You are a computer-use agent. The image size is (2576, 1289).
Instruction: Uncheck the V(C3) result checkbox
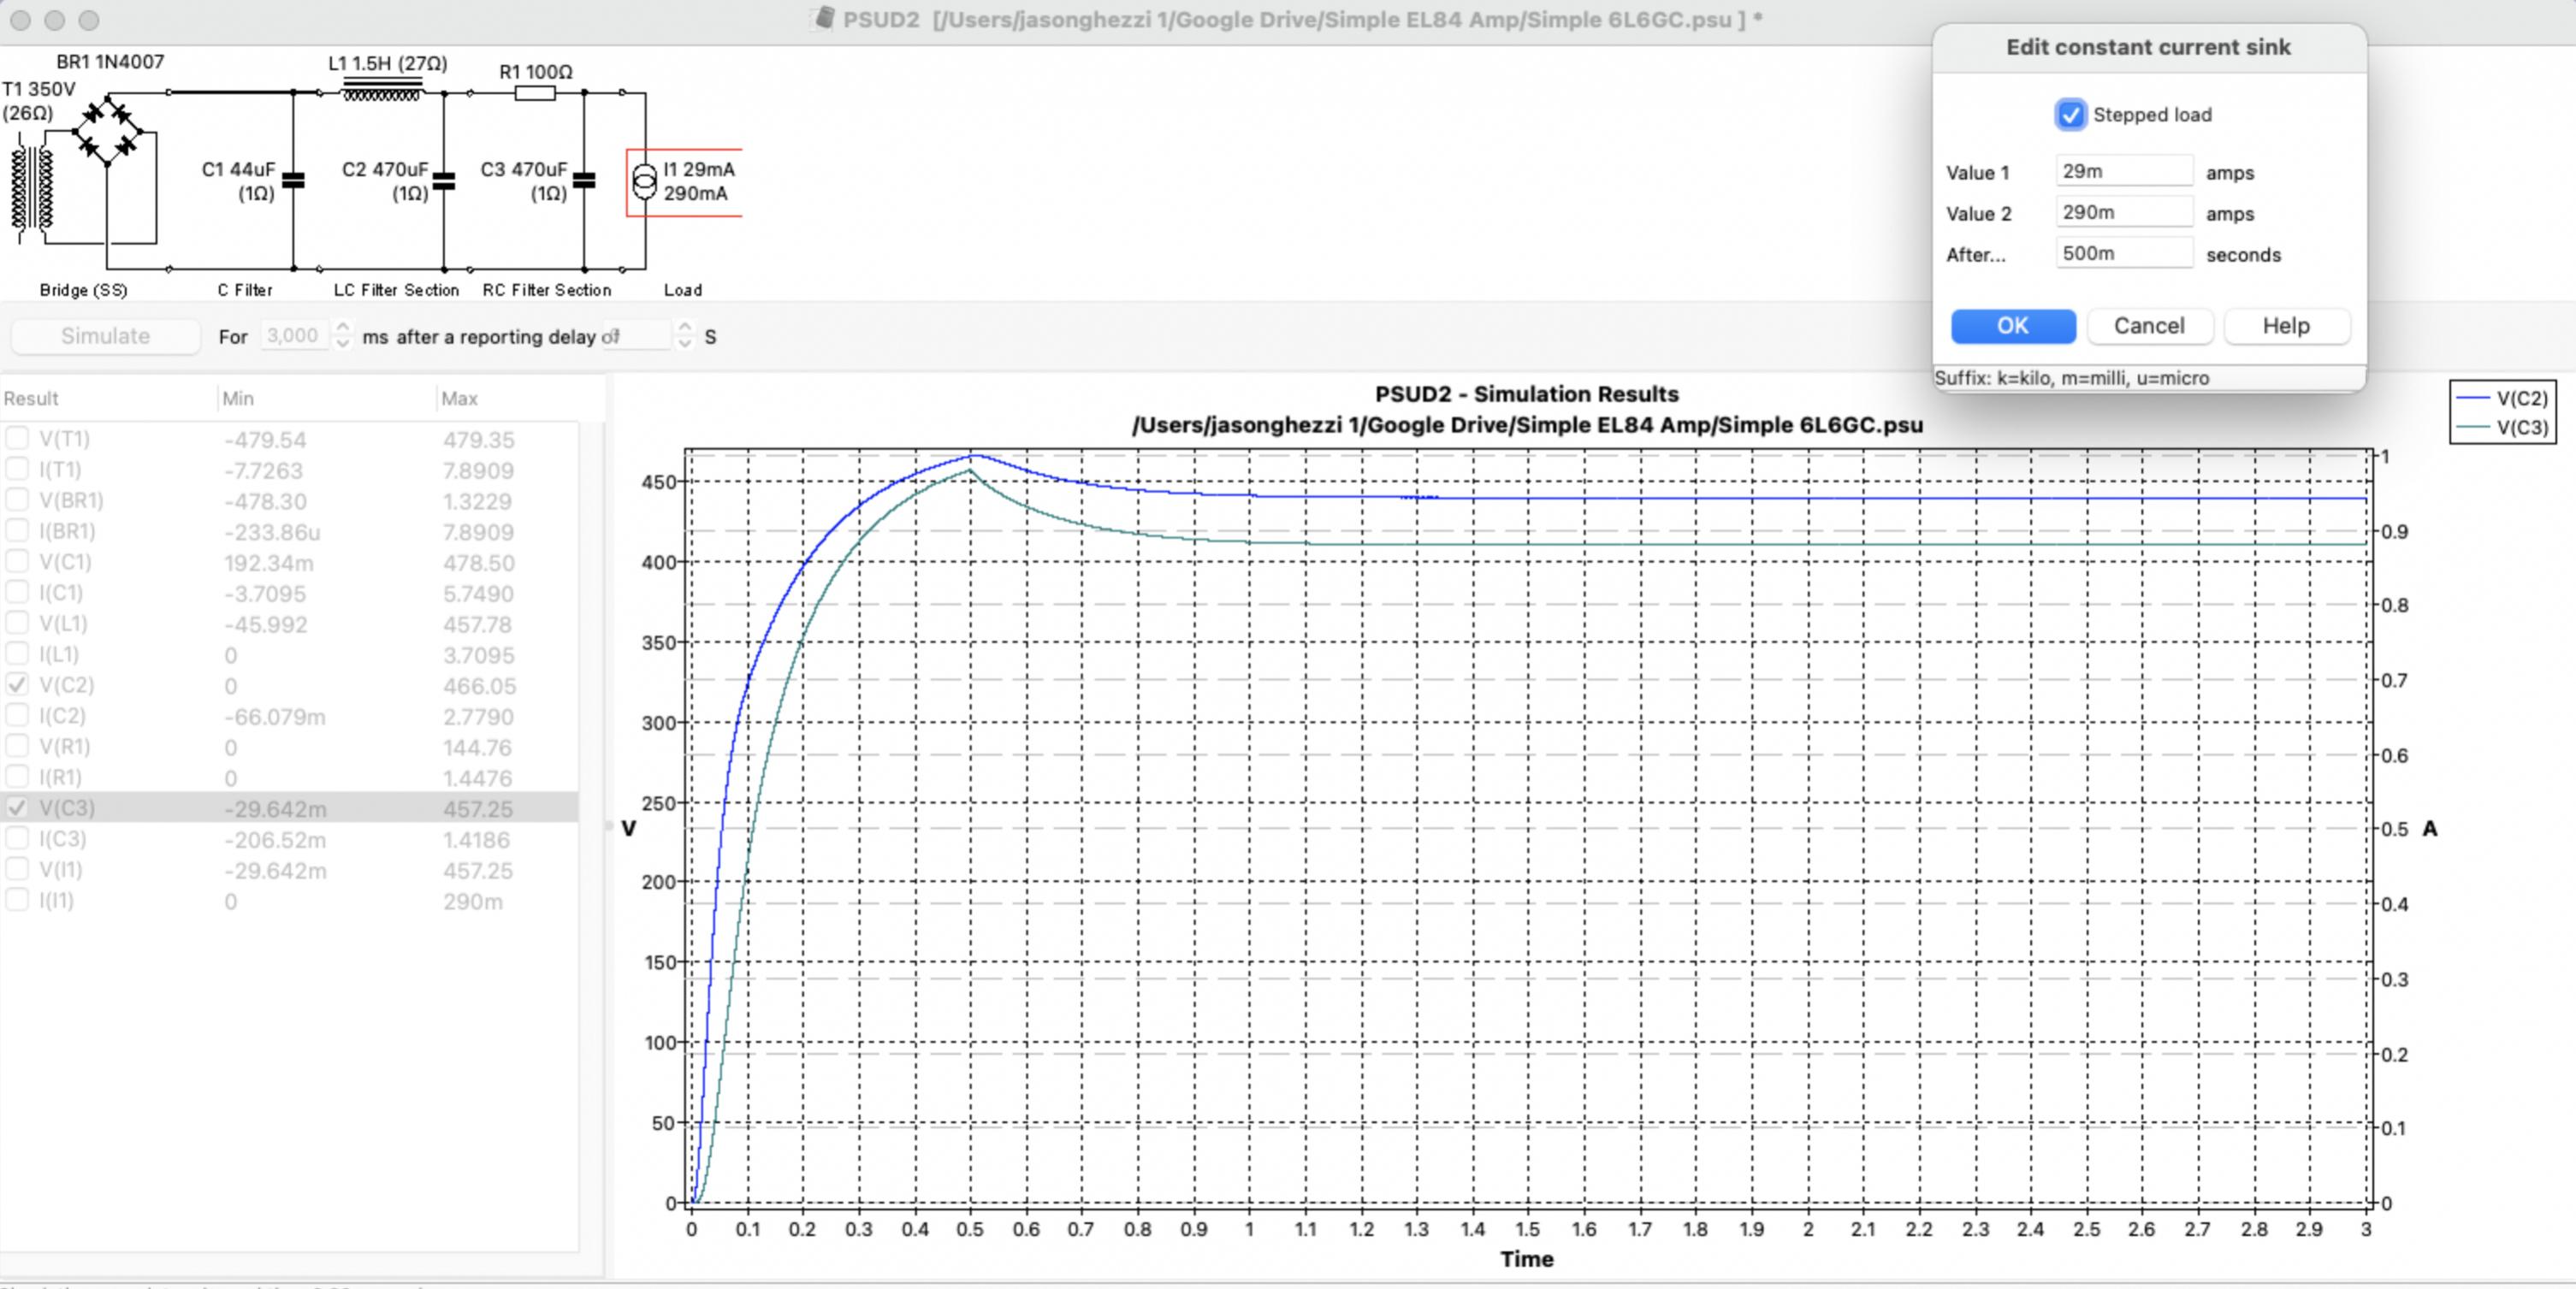pos(17,808)
